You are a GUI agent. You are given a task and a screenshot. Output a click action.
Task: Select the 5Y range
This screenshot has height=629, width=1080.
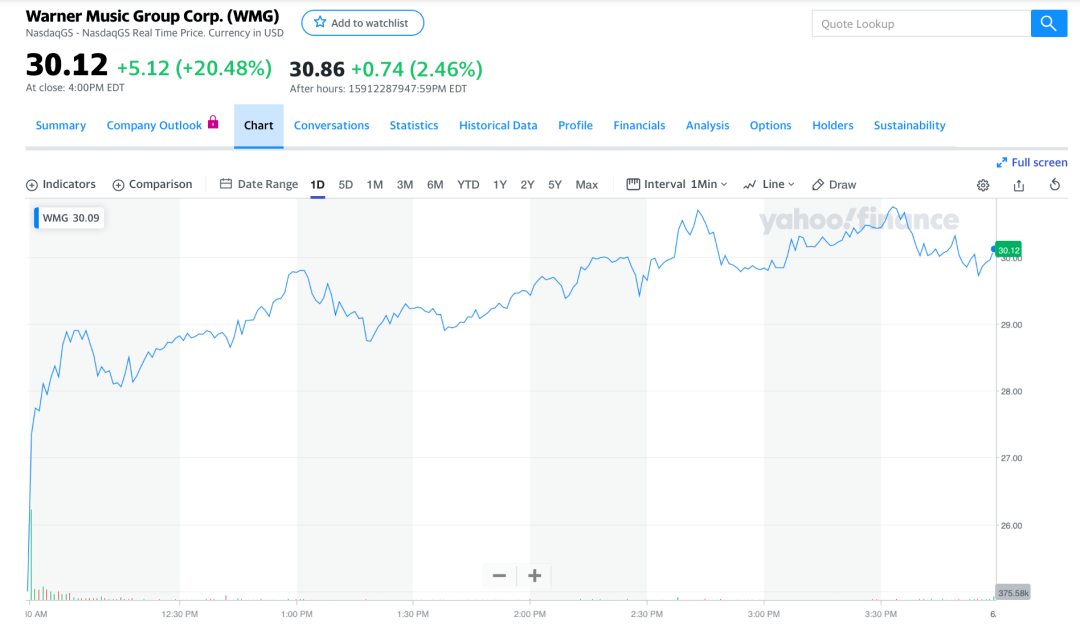pyautogui.click(x=555, y=185)
